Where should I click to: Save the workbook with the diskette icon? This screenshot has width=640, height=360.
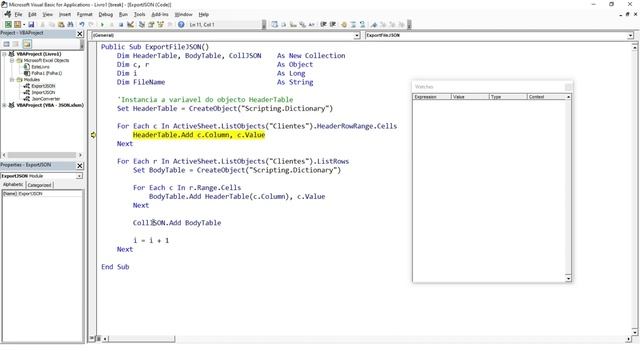click(31, 24)
